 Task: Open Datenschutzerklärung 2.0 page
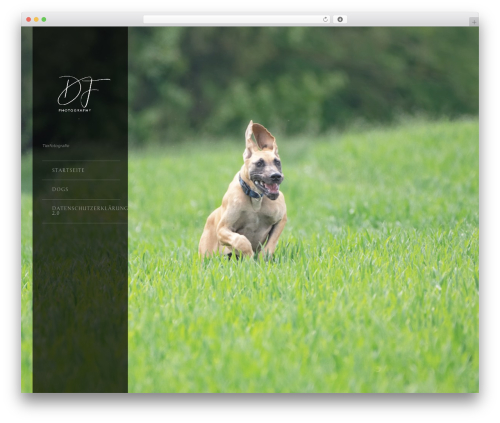click(x=89, y=210)
